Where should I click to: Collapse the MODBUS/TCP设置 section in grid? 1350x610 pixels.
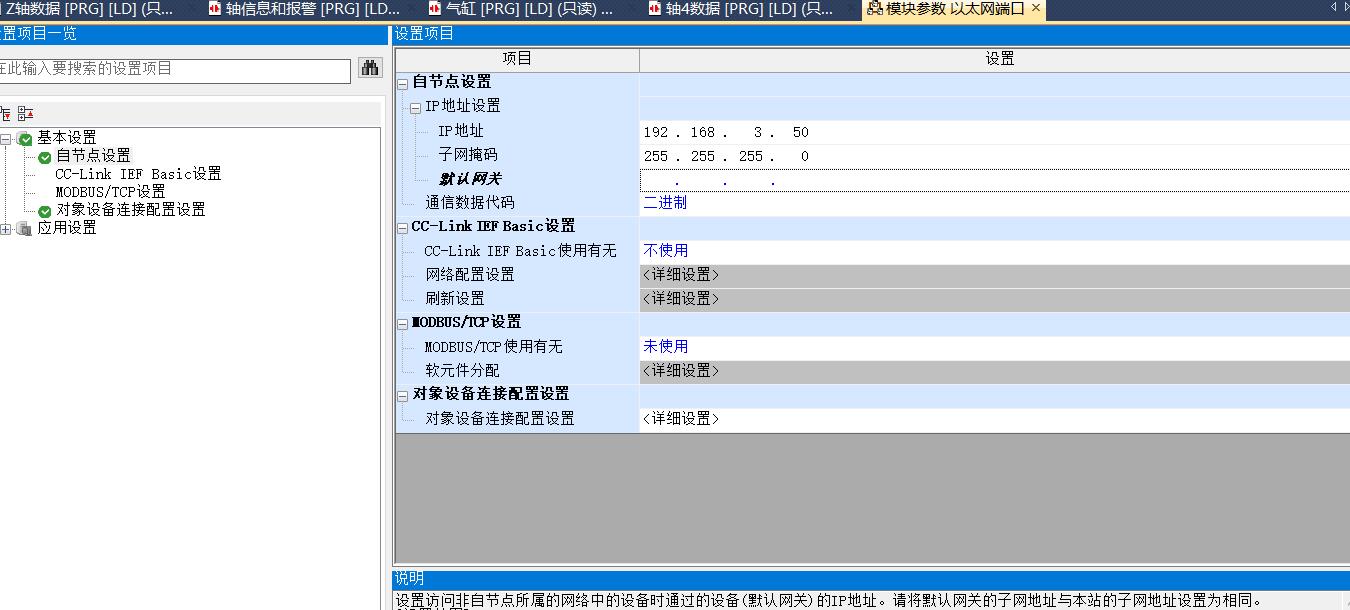pyautogui.click(x=403, y=323)
